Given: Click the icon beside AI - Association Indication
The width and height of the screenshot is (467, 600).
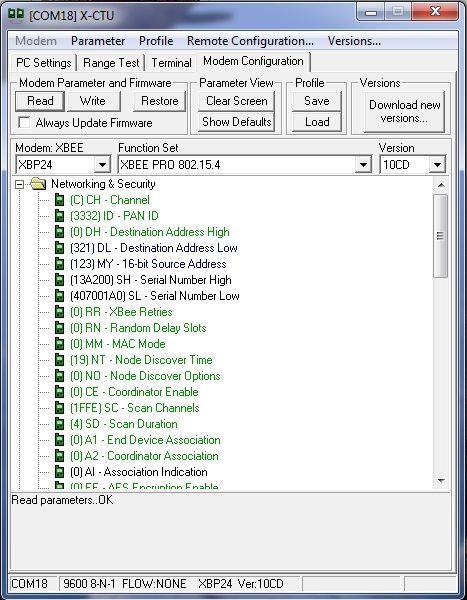Looking at the screenshot, I should 59,472.
